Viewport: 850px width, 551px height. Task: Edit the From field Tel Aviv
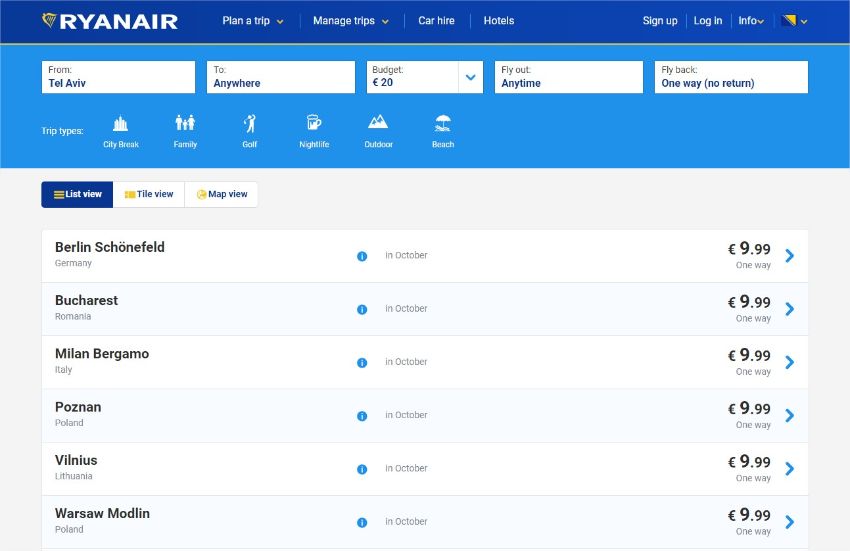(x=118, y=77)
